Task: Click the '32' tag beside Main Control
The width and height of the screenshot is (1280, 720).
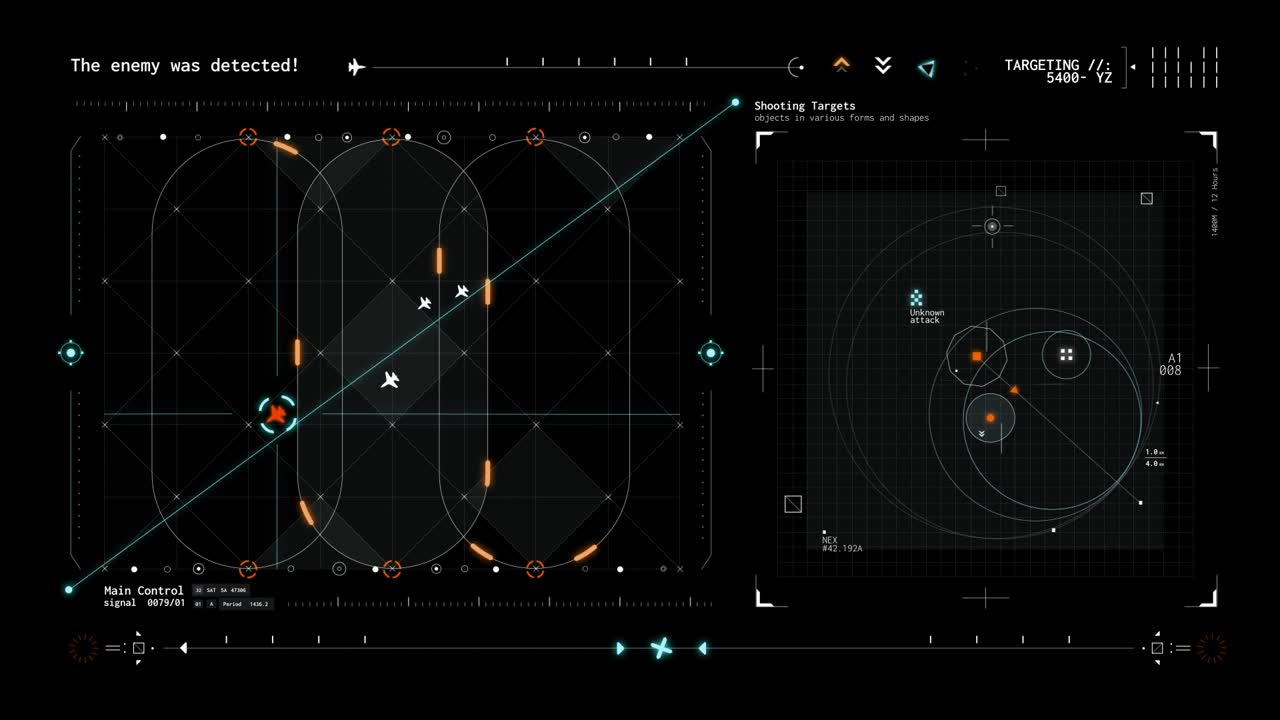Action: click(198, 591)
